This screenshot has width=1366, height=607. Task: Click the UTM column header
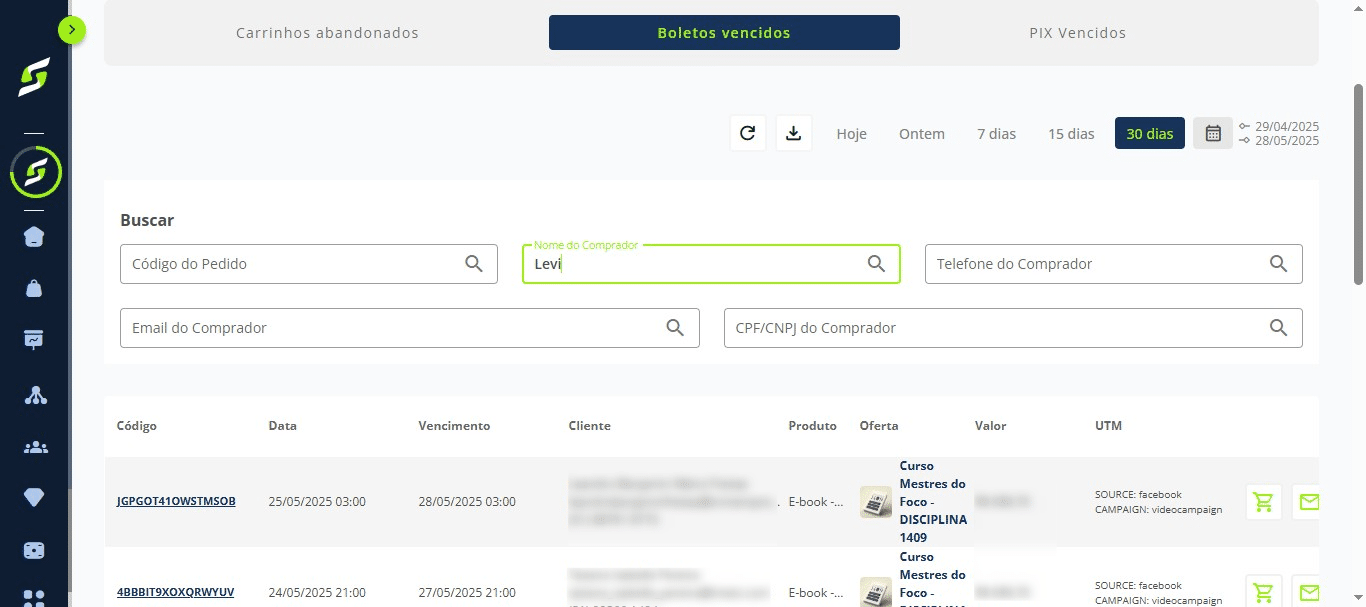1108,426
